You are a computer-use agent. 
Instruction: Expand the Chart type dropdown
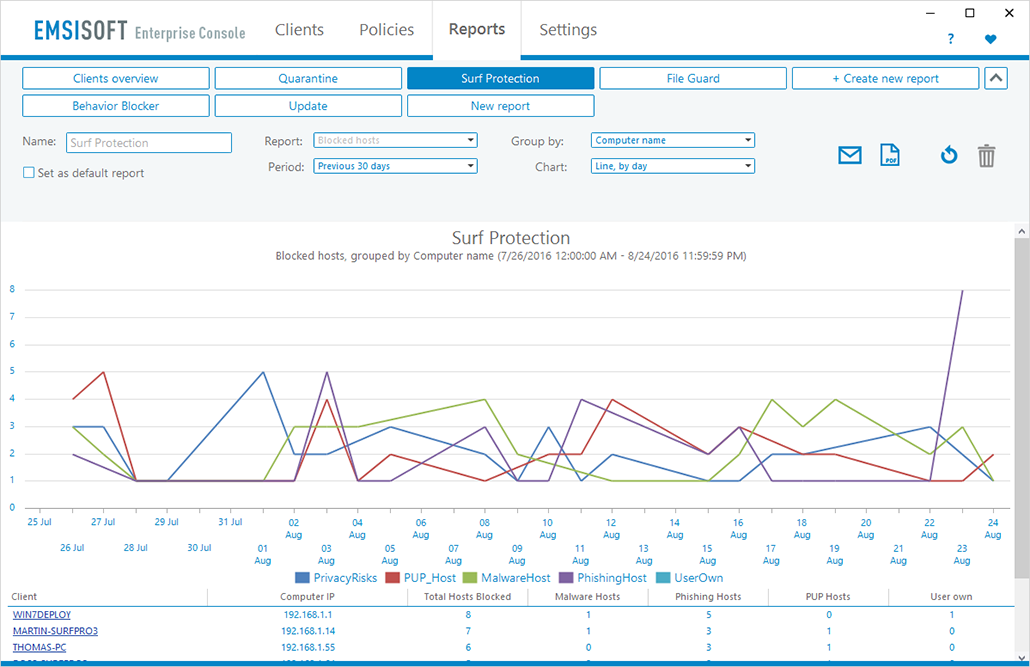tap(673, 166)
